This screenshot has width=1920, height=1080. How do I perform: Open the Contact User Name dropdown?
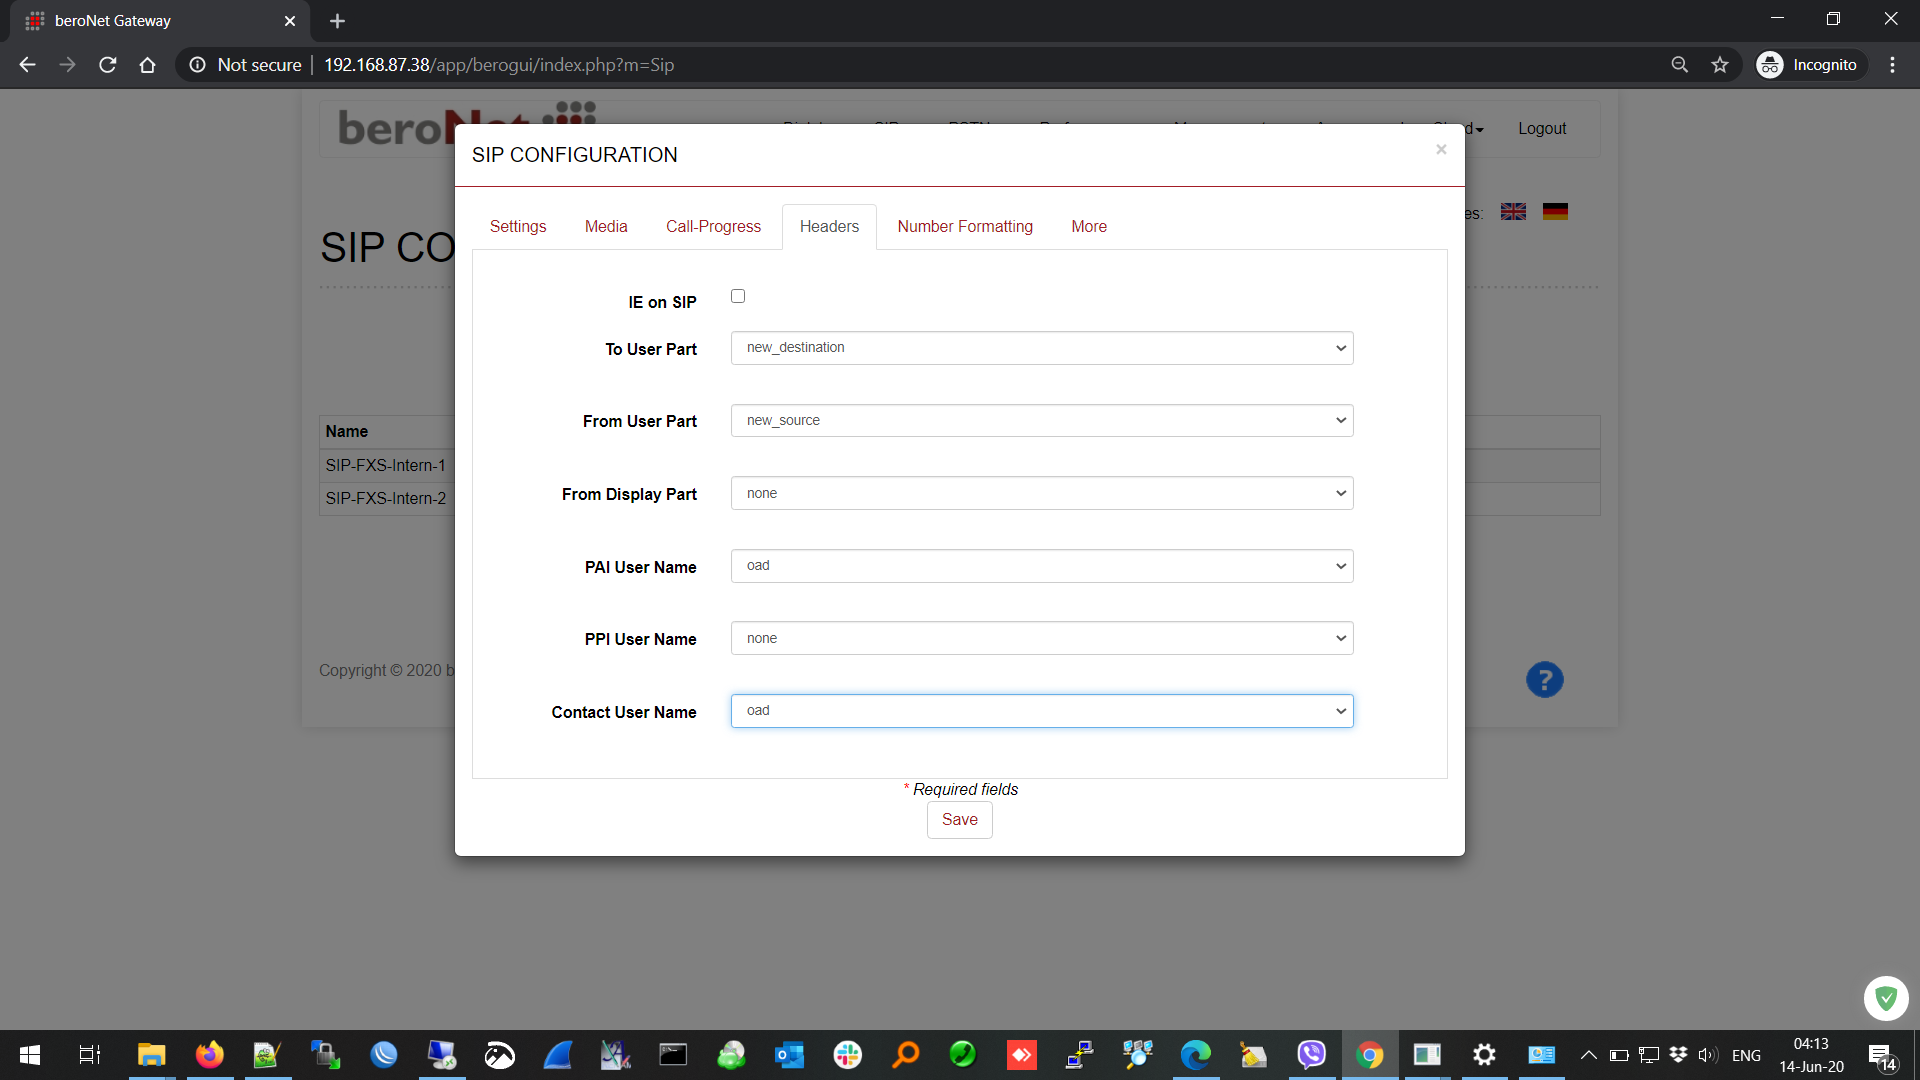[1041, 711]
